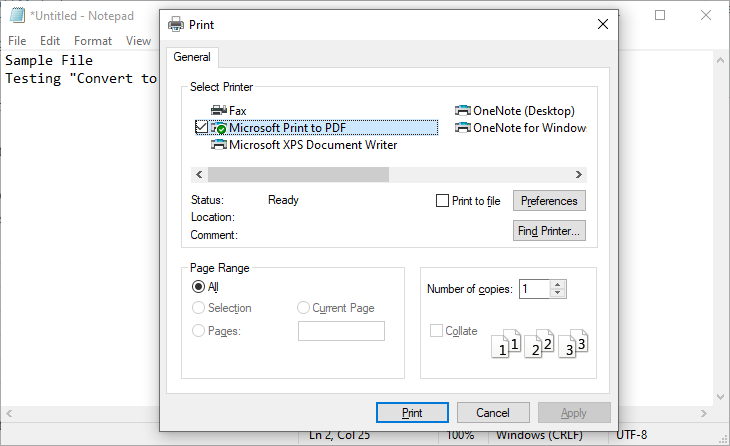Click the Print button
730x446 pixels.
(412, 412)
